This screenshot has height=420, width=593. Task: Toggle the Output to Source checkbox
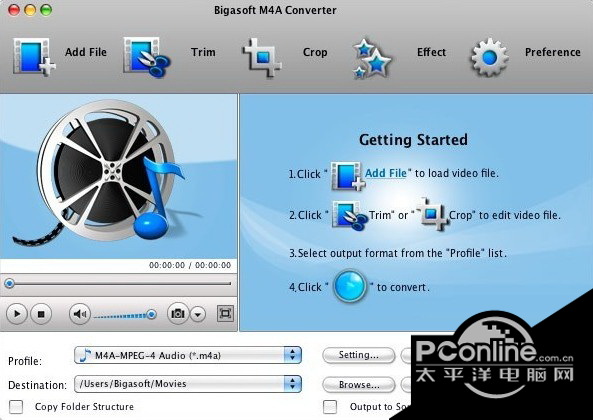(x=330, y=407)
